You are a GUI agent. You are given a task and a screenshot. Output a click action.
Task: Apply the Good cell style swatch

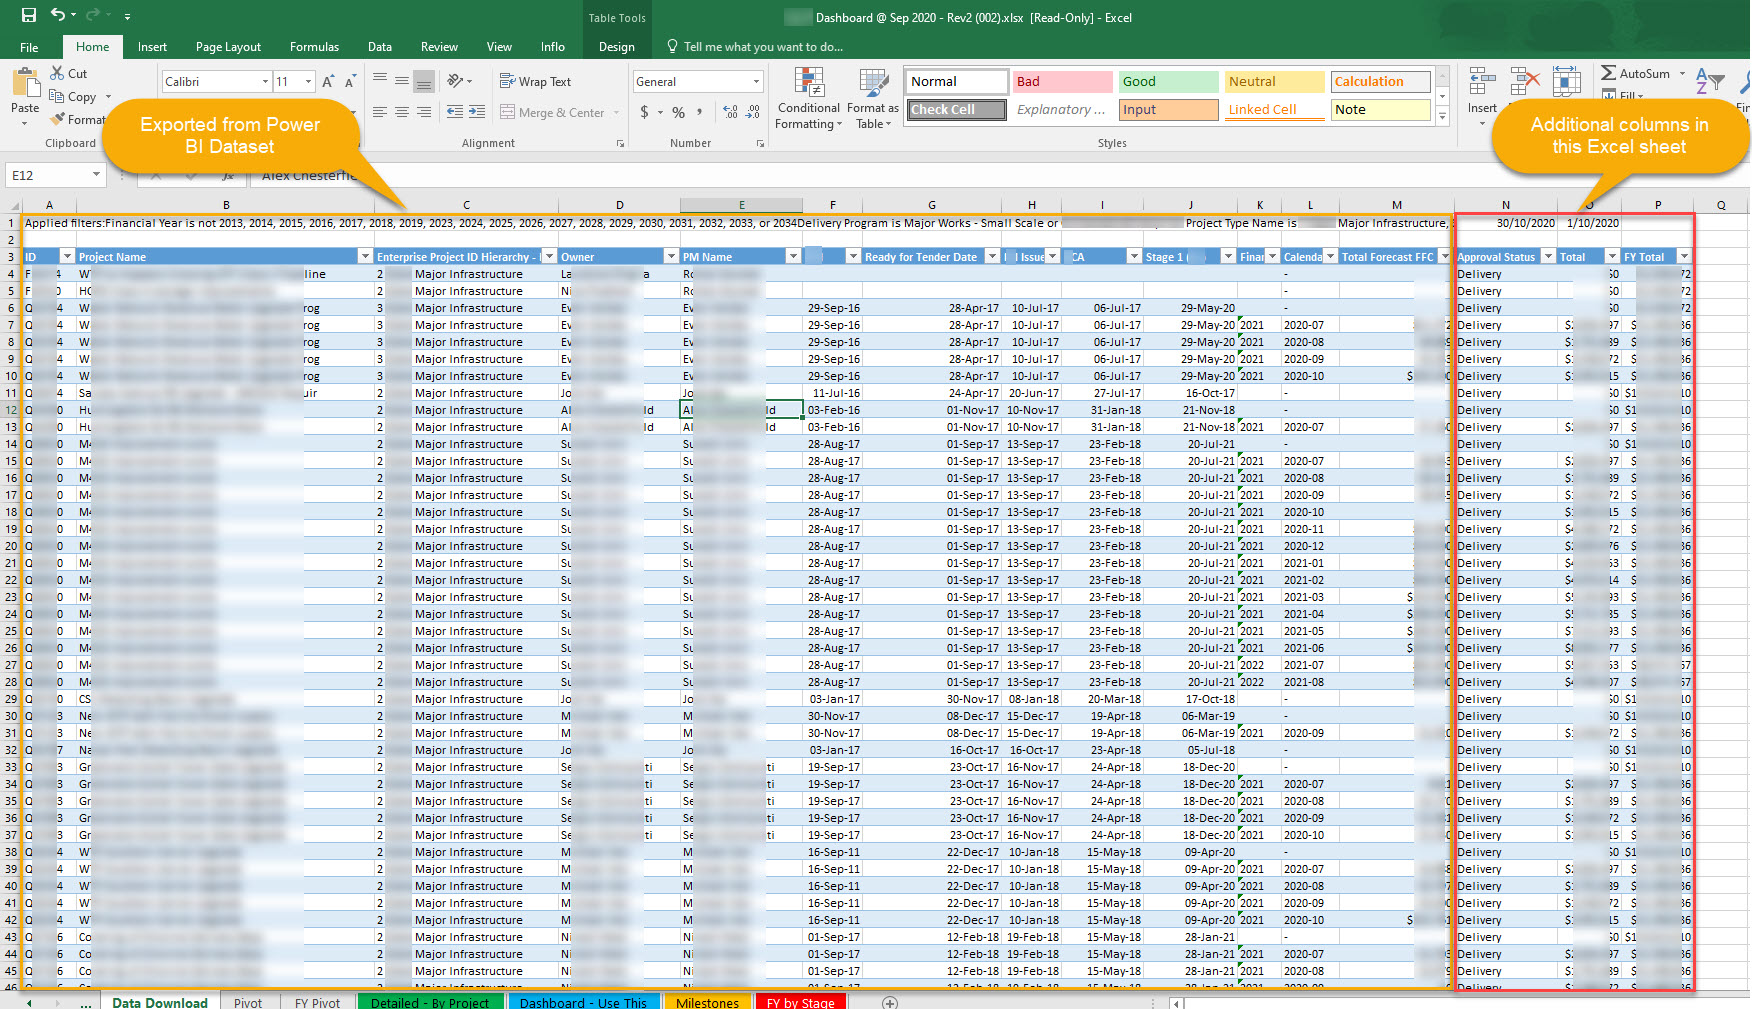1168,81
